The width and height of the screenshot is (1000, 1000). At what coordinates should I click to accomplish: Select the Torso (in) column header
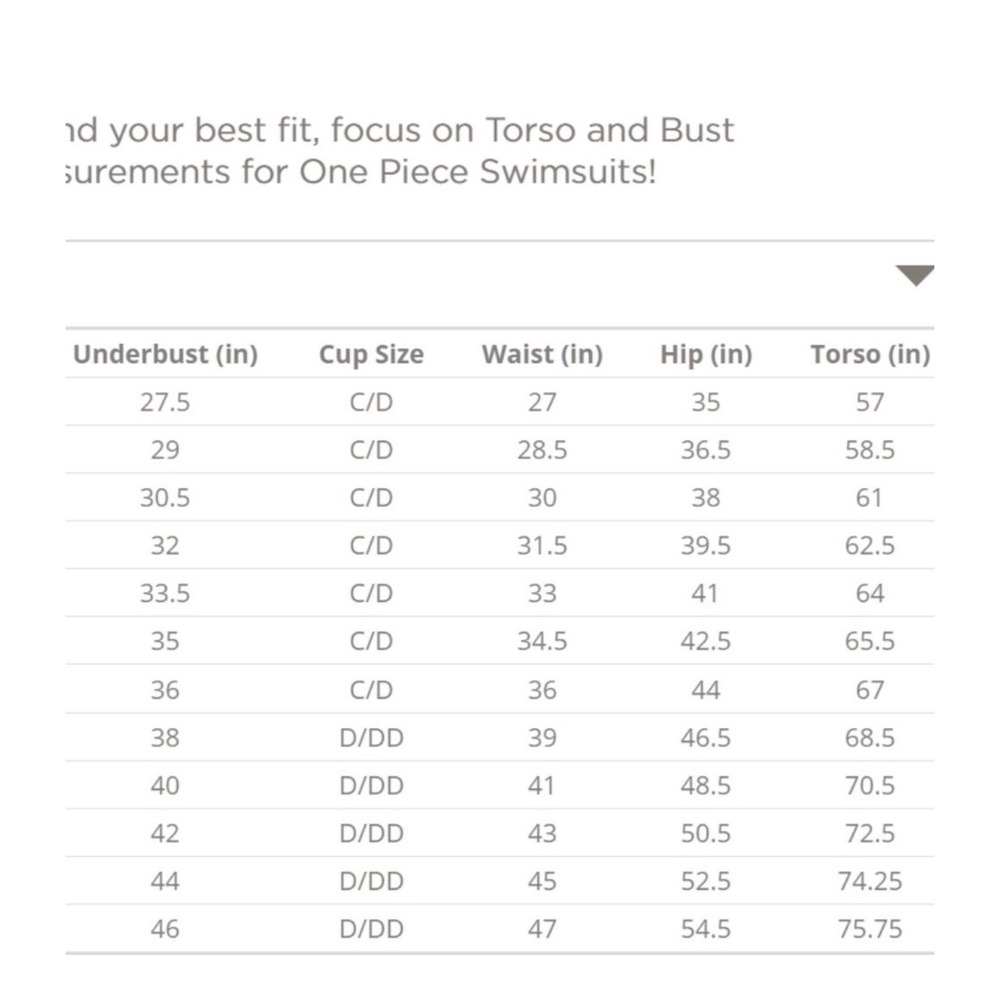pyautogui.click(x=870, y=355)
